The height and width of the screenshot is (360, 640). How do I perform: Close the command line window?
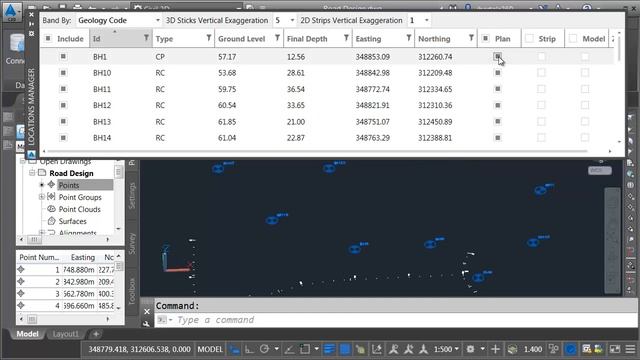pyautogui.click(x=147, y=311)
